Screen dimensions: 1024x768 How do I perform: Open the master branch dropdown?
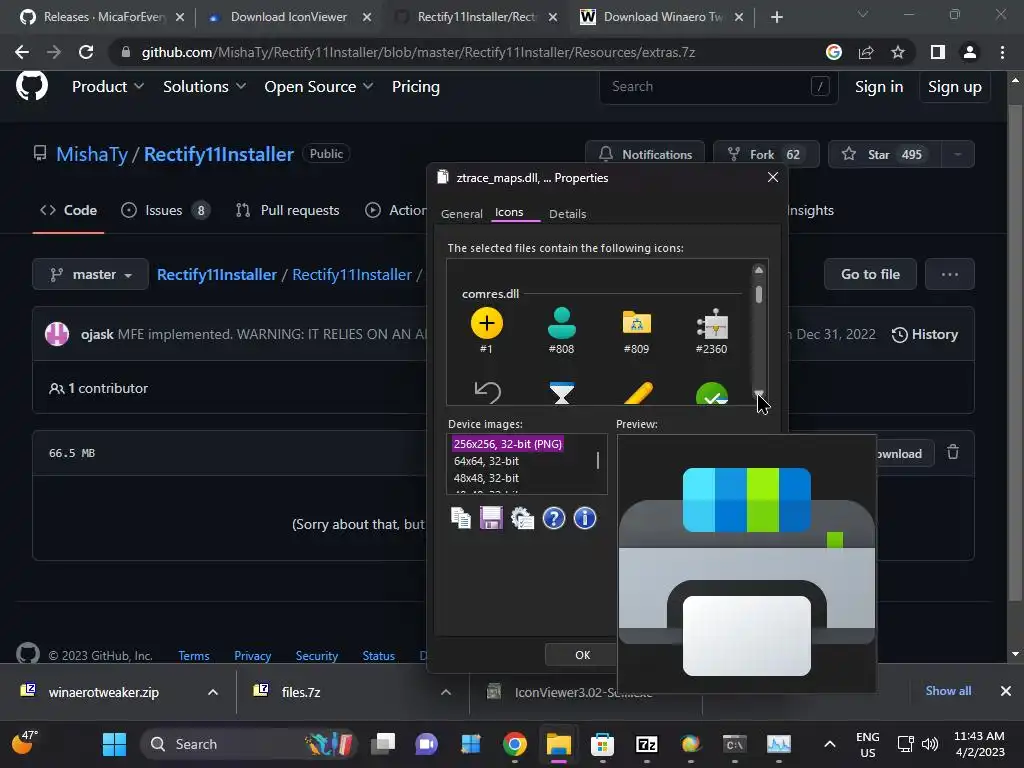(x=91, y=274)
